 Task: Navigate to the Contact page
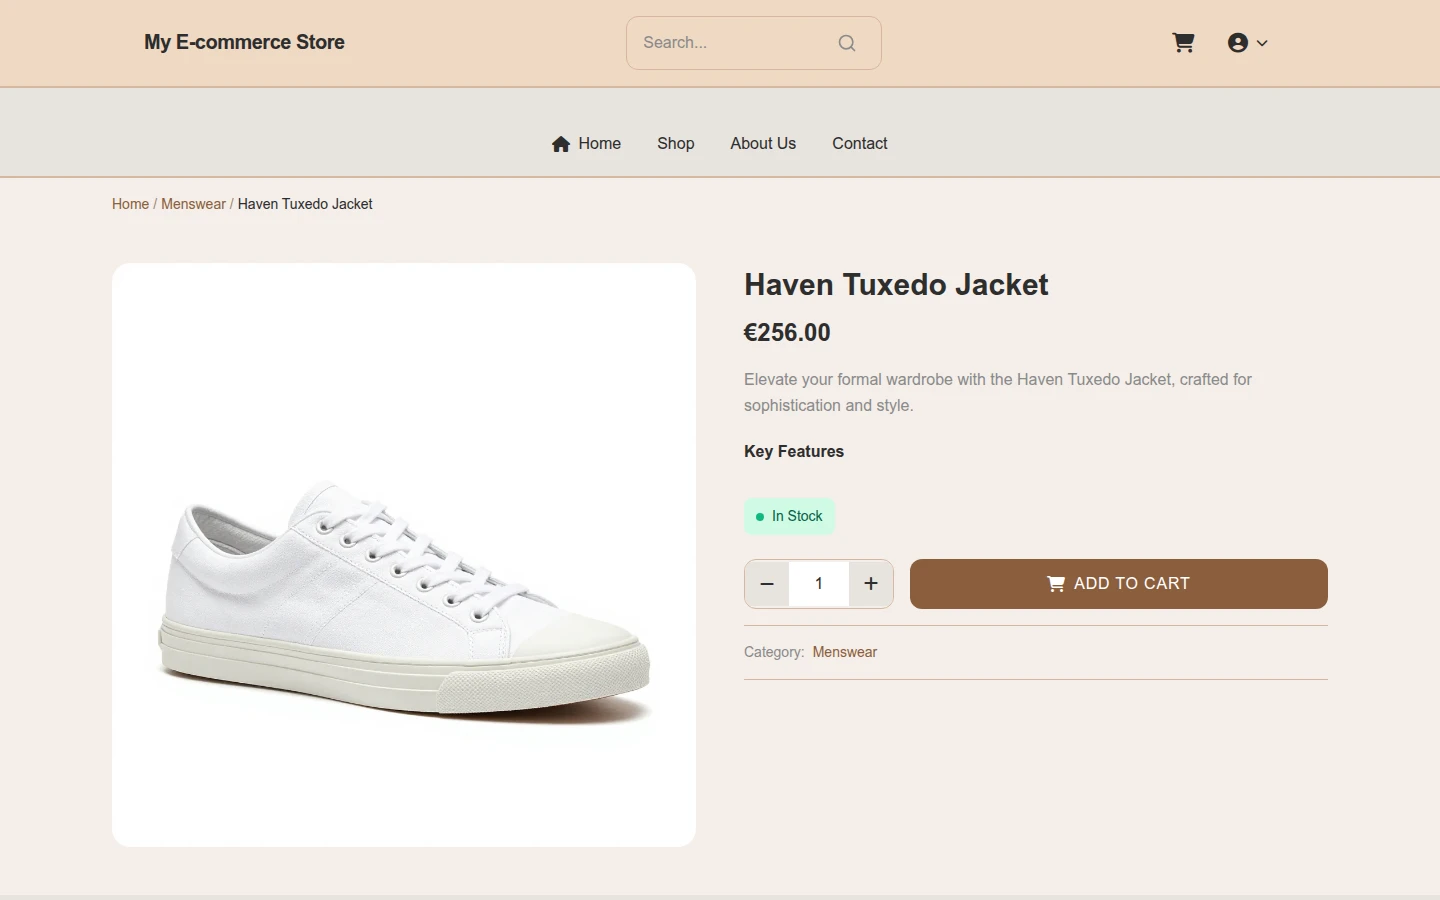[860, 144]
